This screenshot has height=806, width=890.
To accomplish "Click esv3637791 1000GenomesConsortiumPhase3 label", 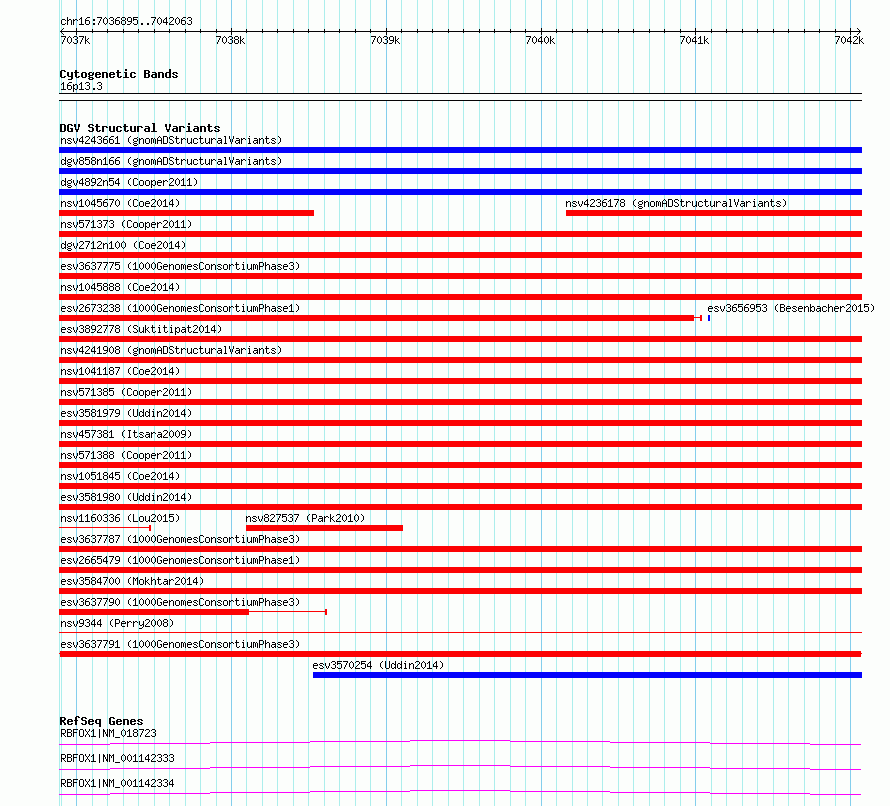I will (180, 644).
